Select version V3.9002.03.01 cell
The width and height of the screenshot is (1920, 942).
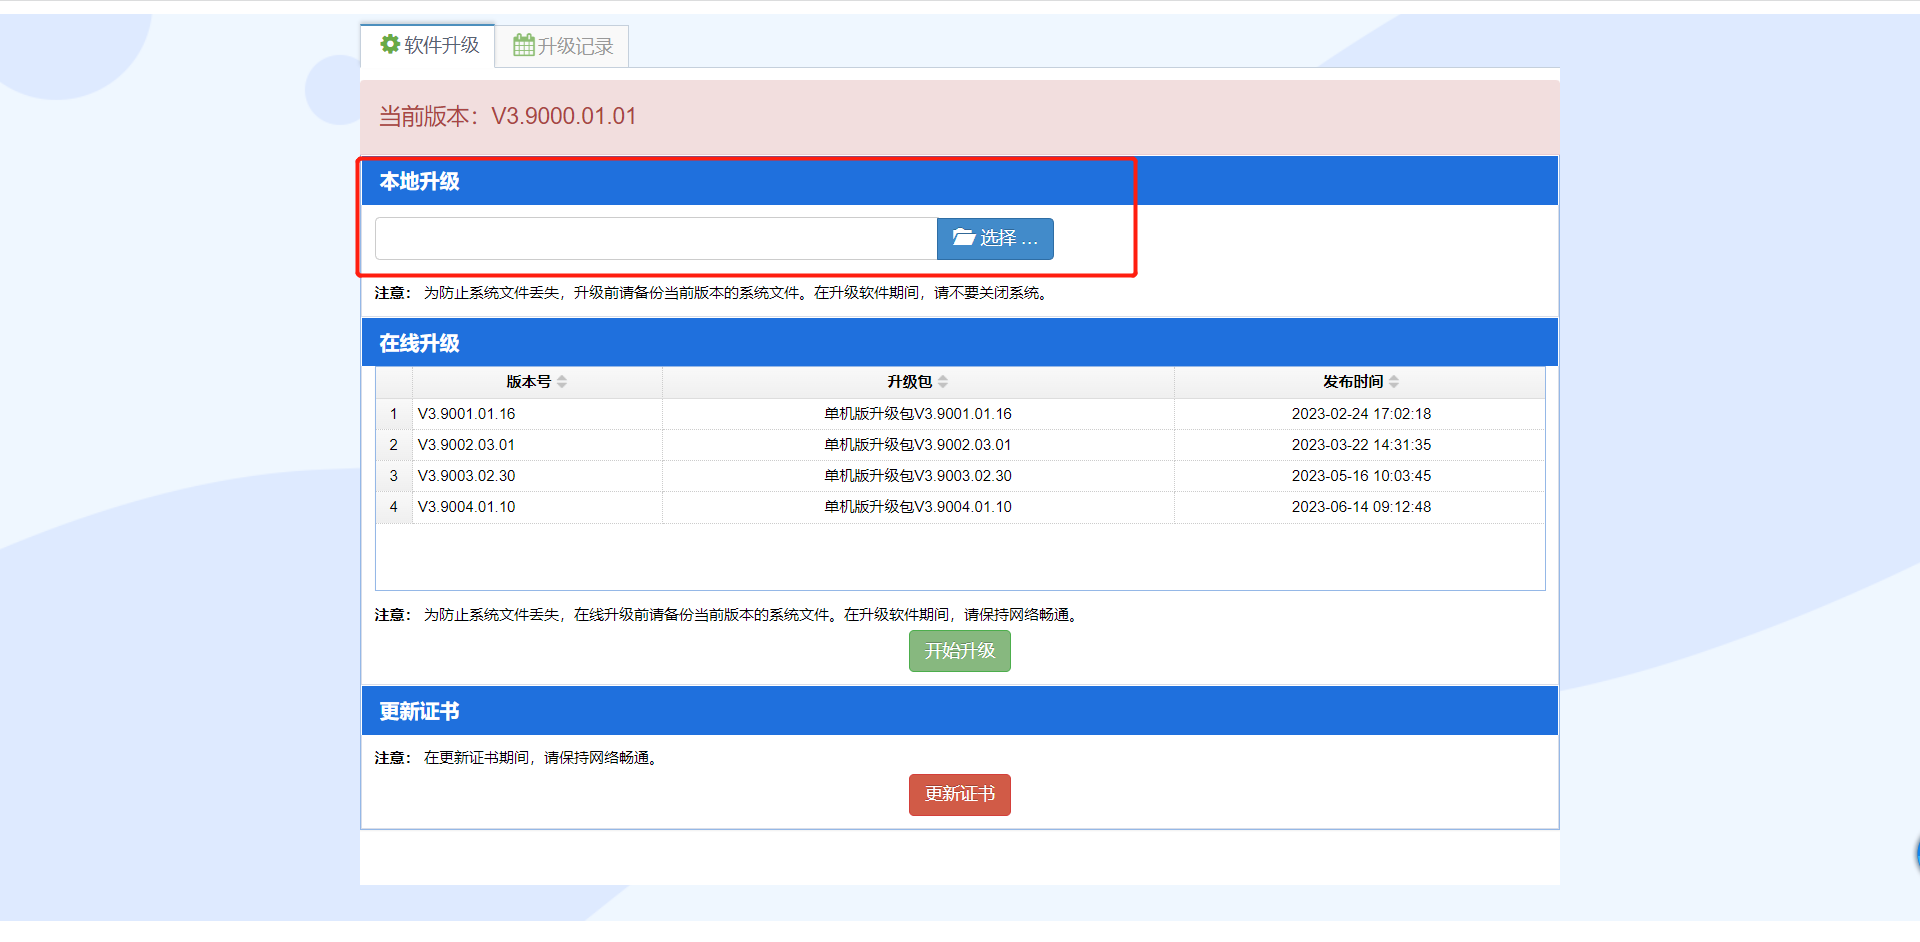(x=537, y=445)
